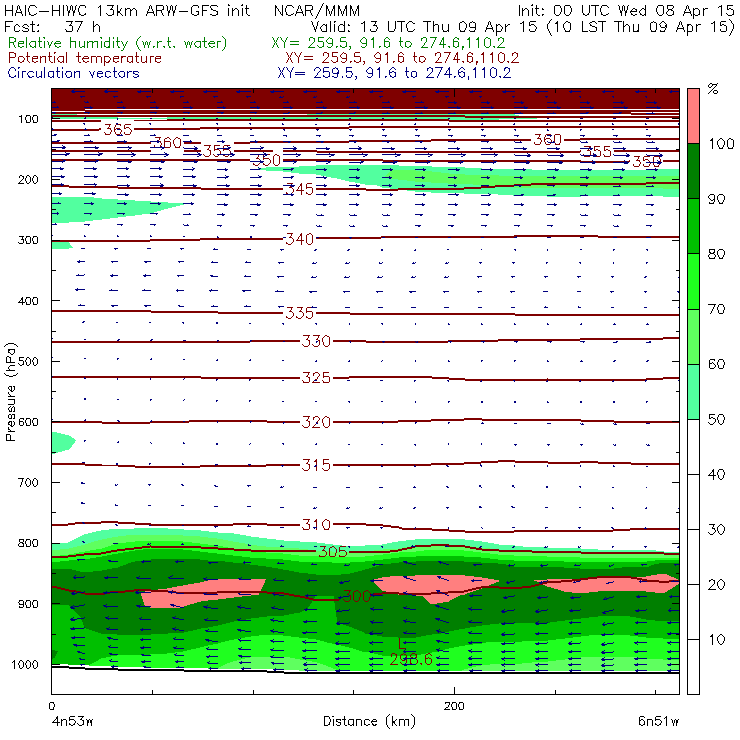Click the 335 contour label
Image resolution: width=740 pixels, height=740 pixels.
coord(299,313)
